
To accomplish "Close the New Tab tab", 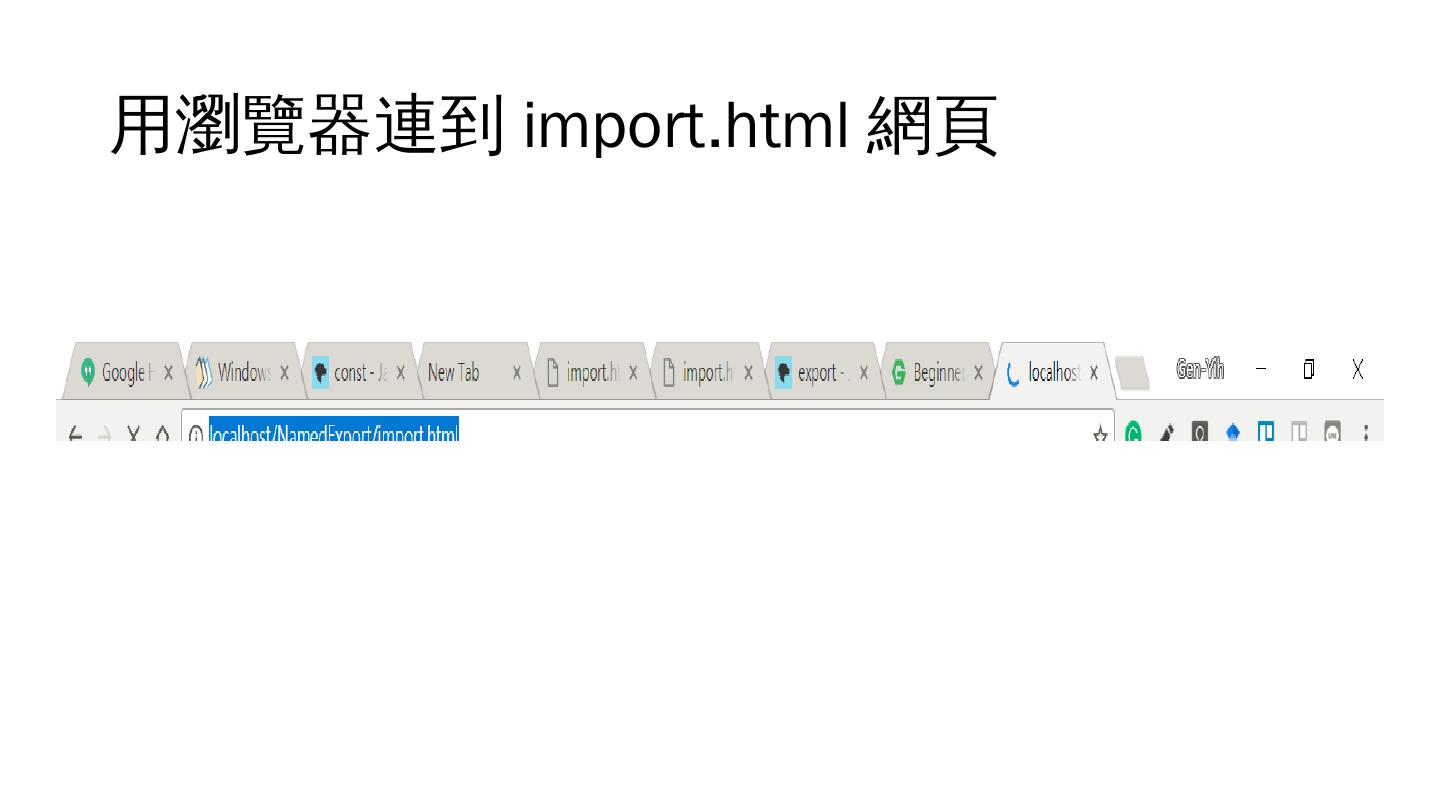I will click(516, 373).
